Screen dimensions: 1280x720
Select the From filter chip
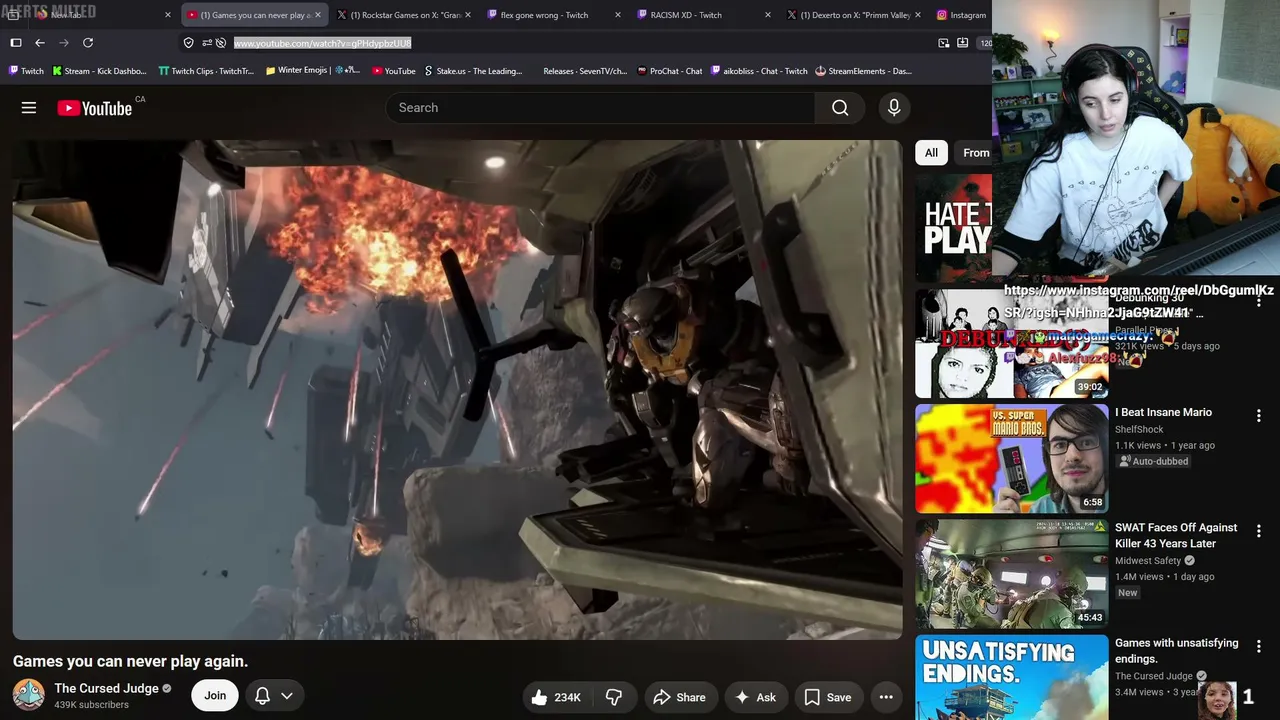click(x=976, y=153)
